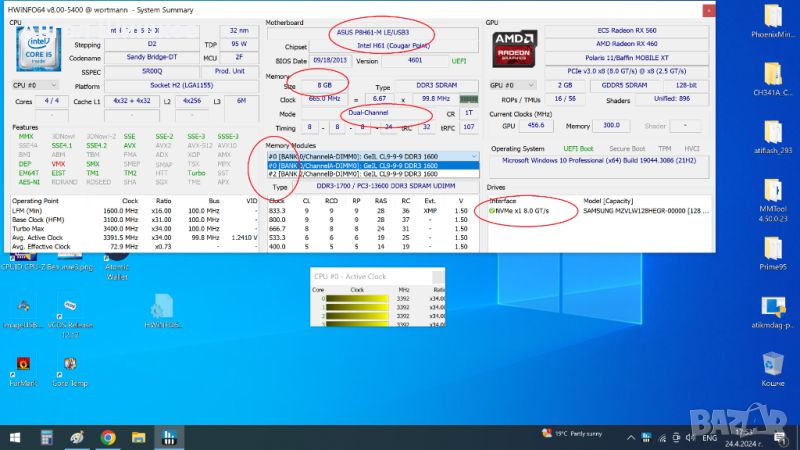Open Google Chrome from the taskbar
The width and height of the screenshot is (800, 450).
(108, 437)
